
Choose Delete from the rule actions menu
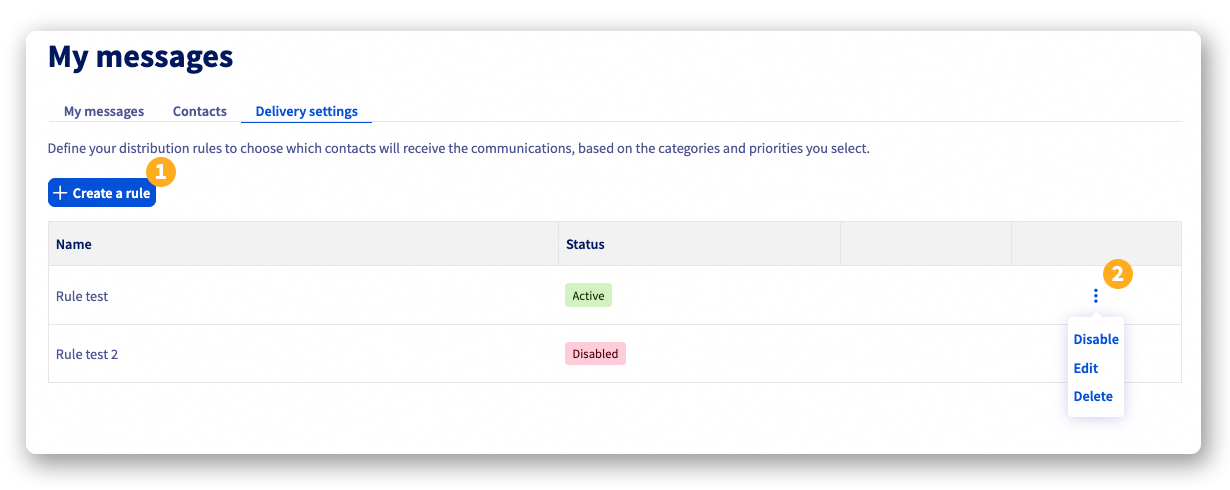tap(1093, 396)
